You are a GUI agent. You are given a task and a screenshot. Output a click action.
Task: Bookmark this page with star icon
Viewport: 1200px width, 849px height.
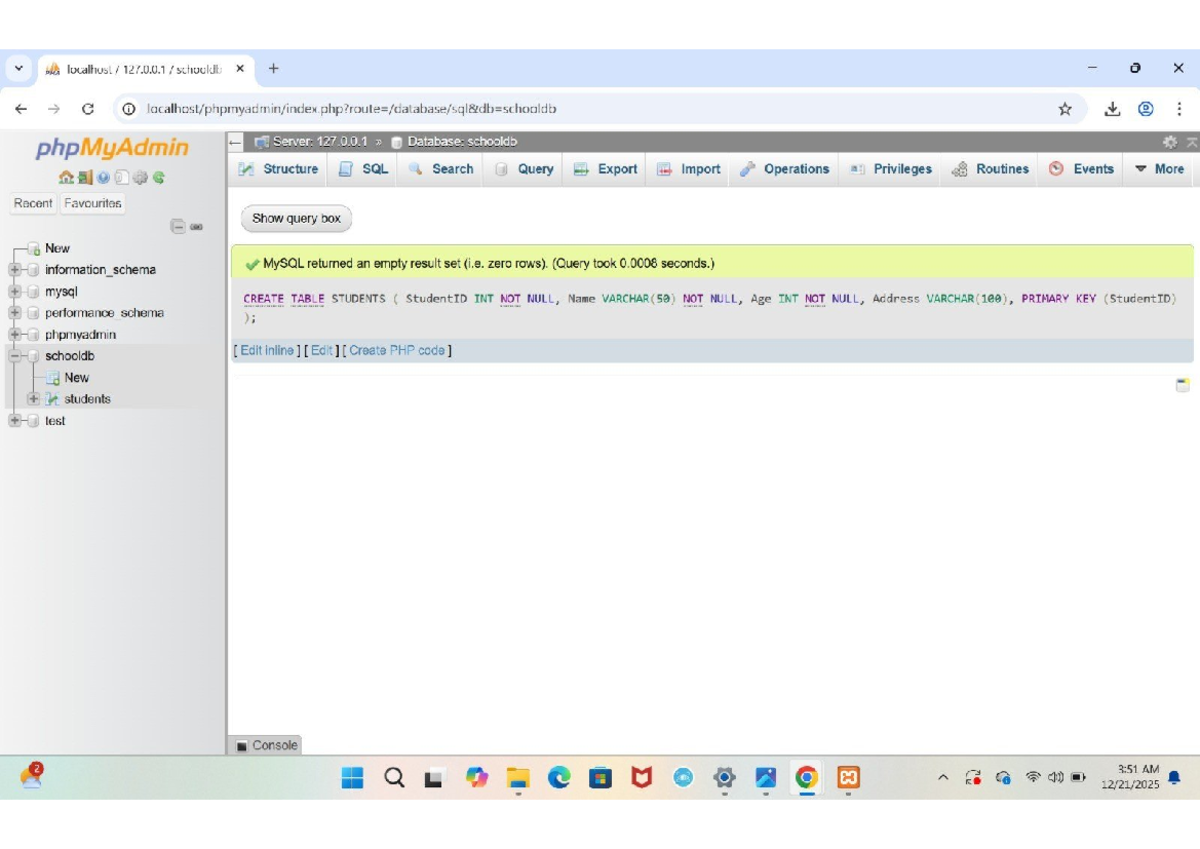[1065, 109]
